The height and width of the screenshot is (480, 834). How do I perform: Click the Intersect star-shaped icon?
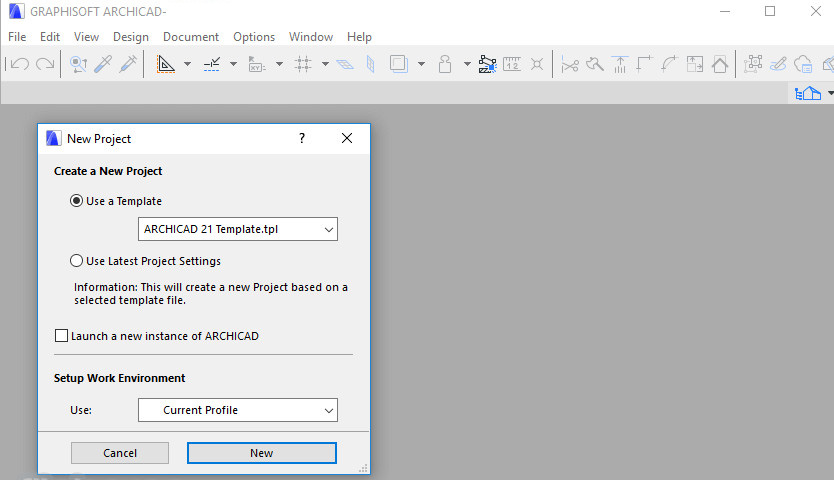(x=537, y=64)
